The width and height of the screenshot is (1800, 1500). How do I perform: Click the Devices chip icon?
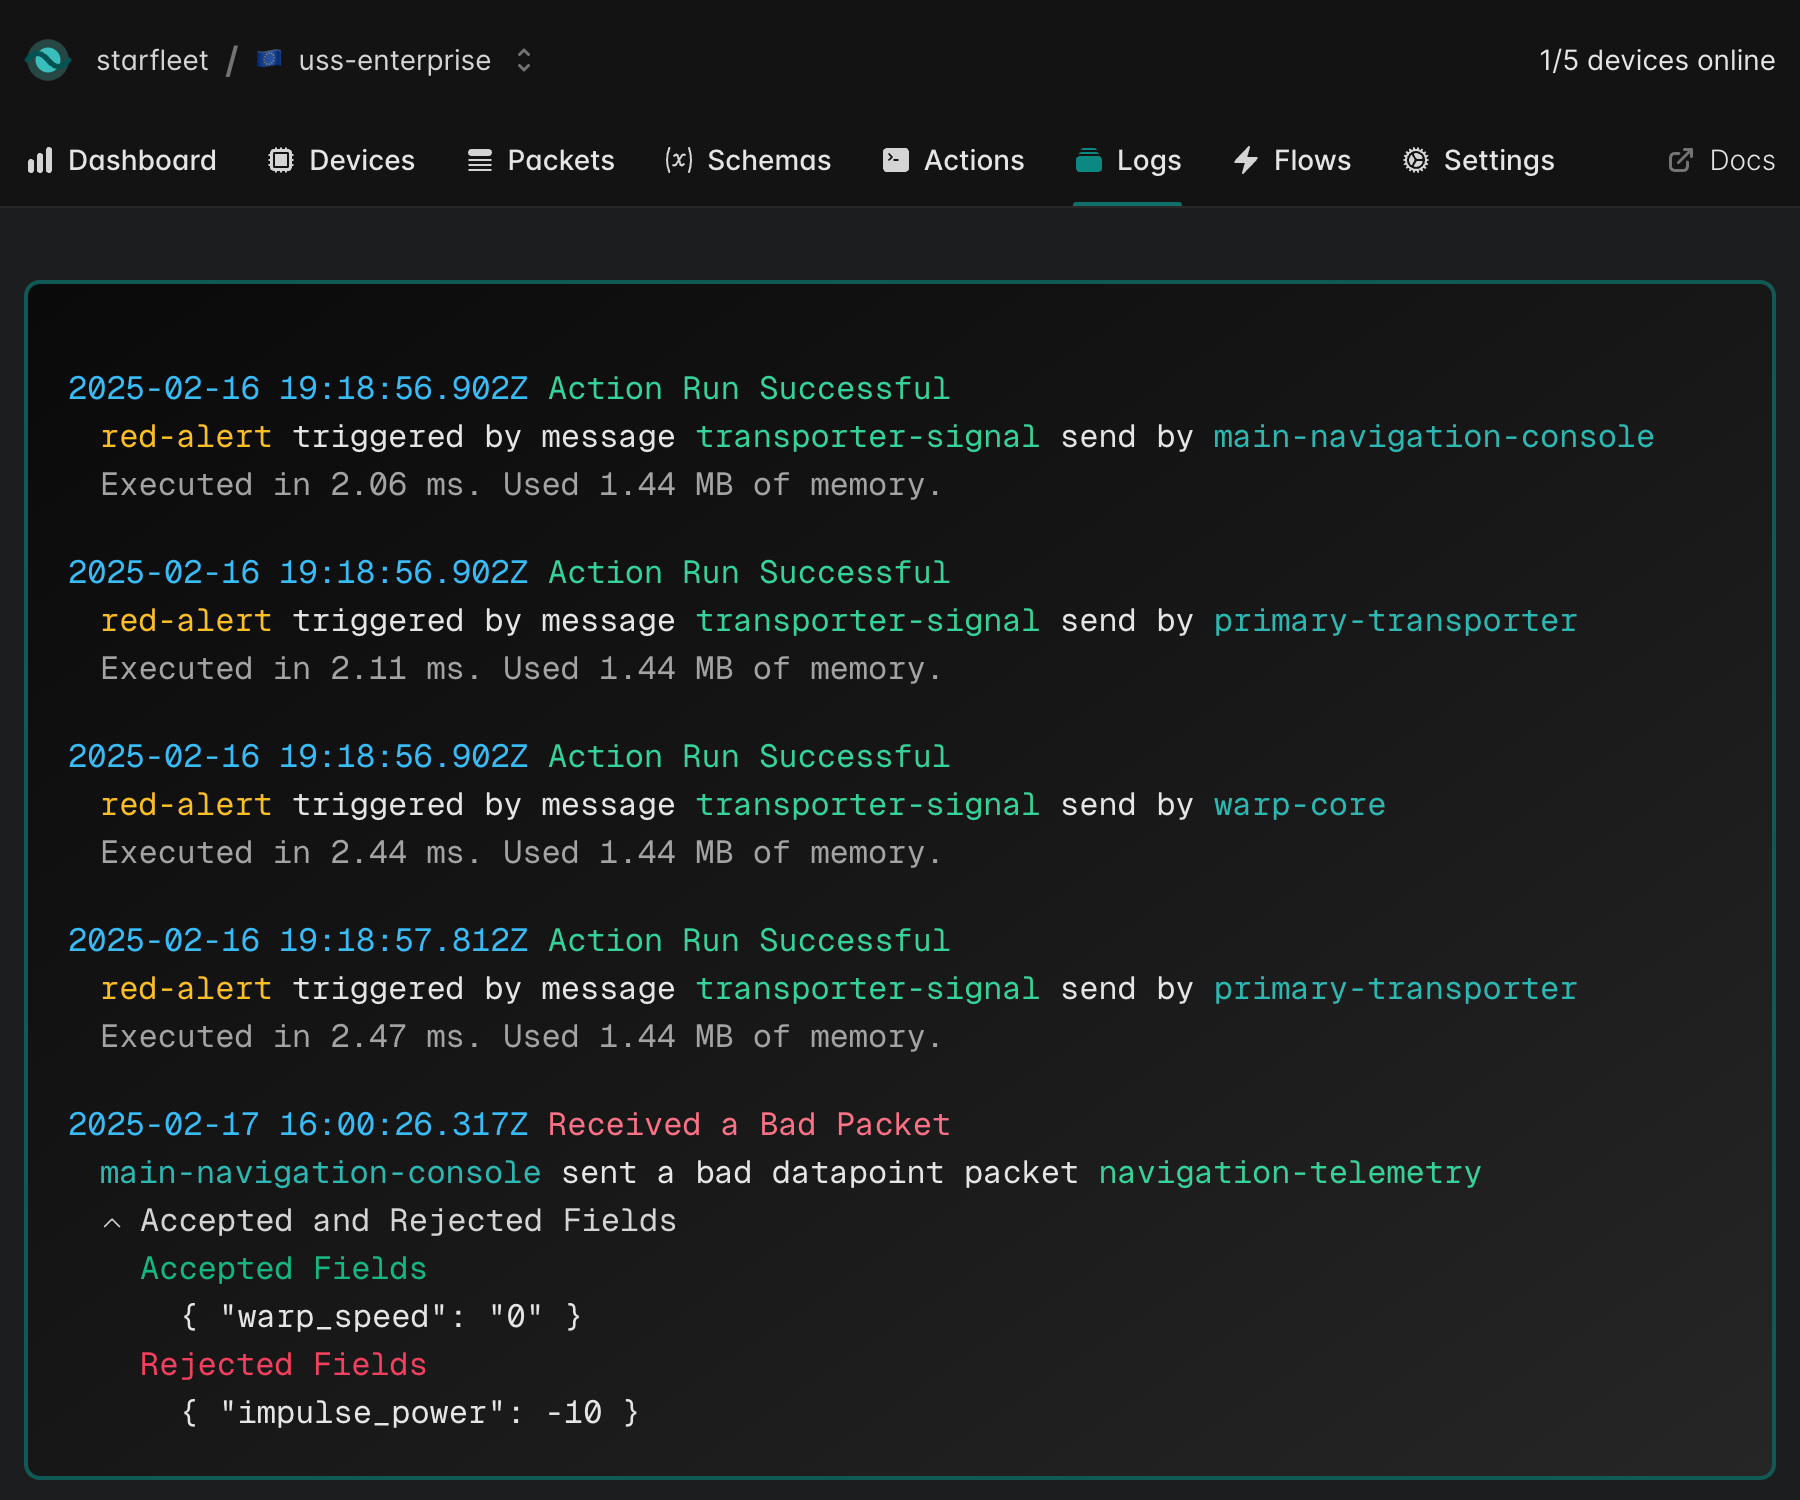(281, 161)
